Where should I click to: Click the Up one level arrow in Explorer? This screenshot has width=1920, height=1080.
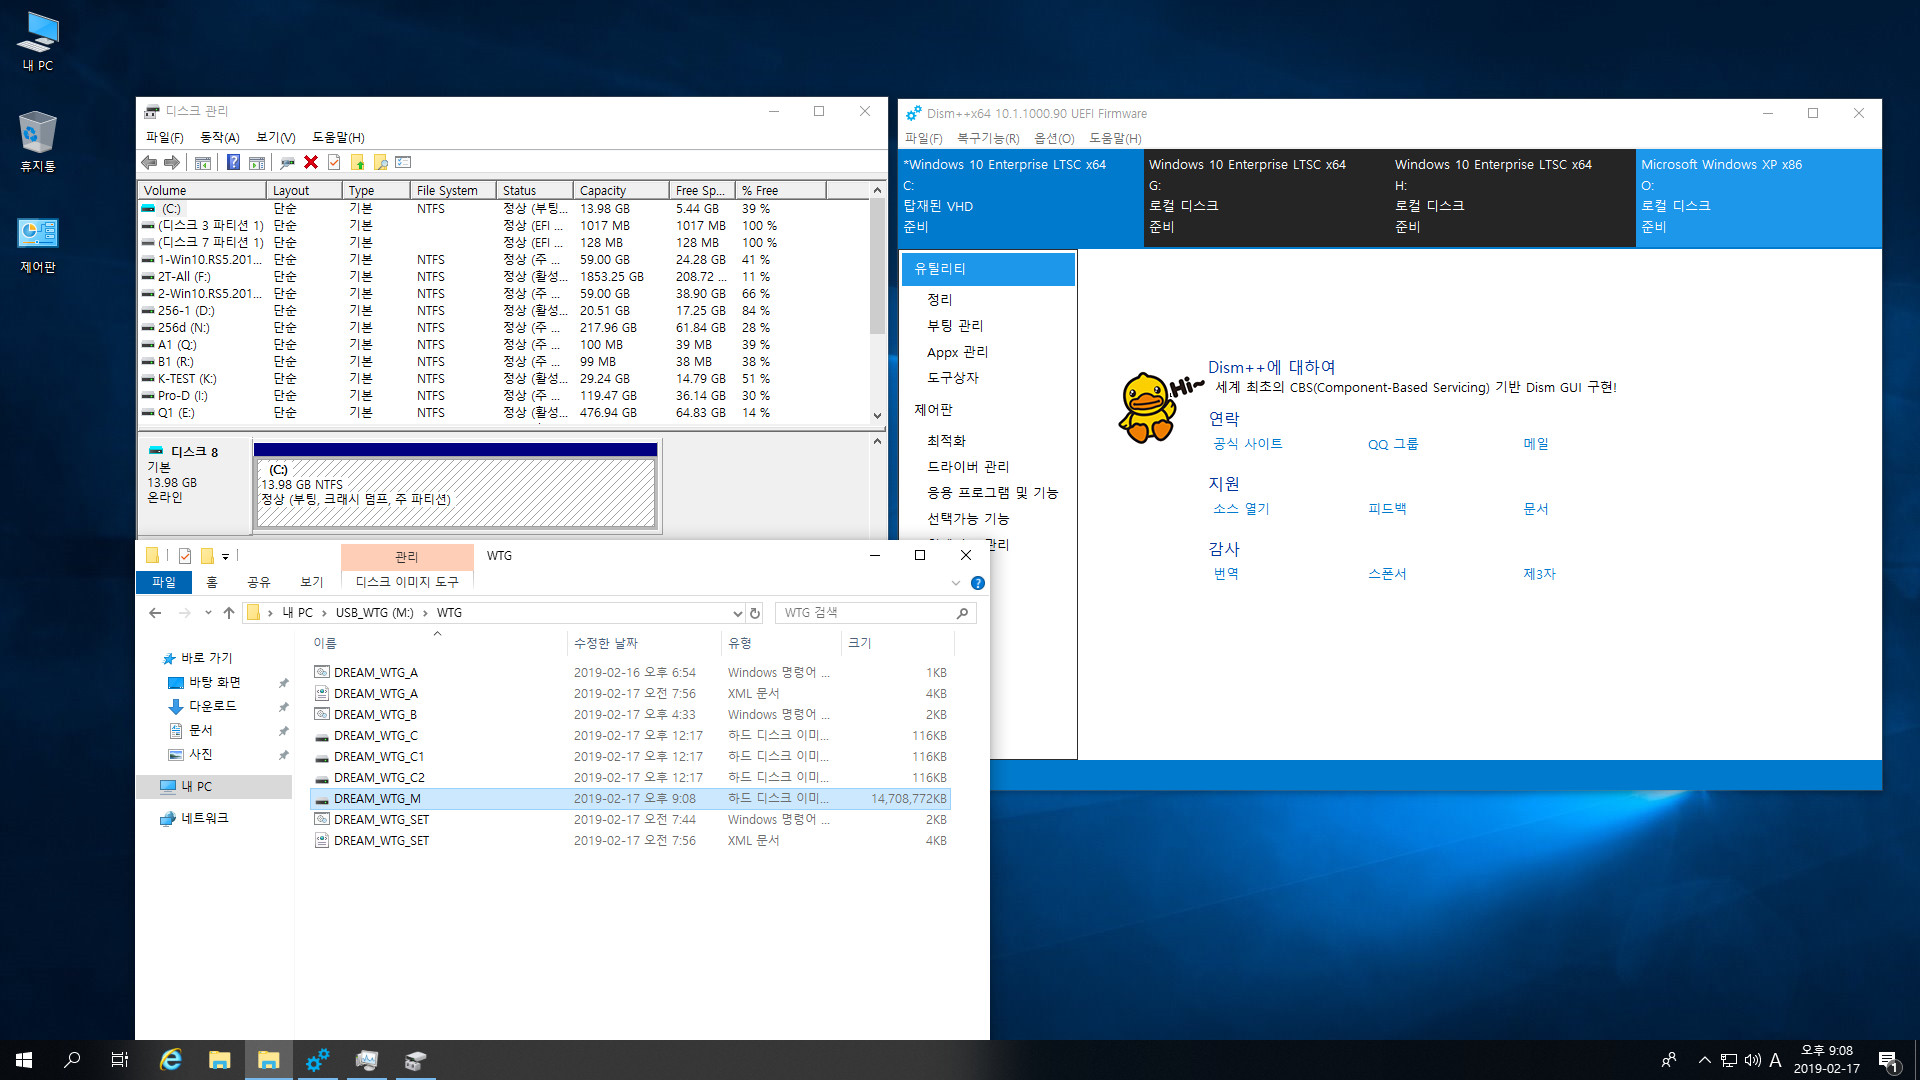coord(229,613)
